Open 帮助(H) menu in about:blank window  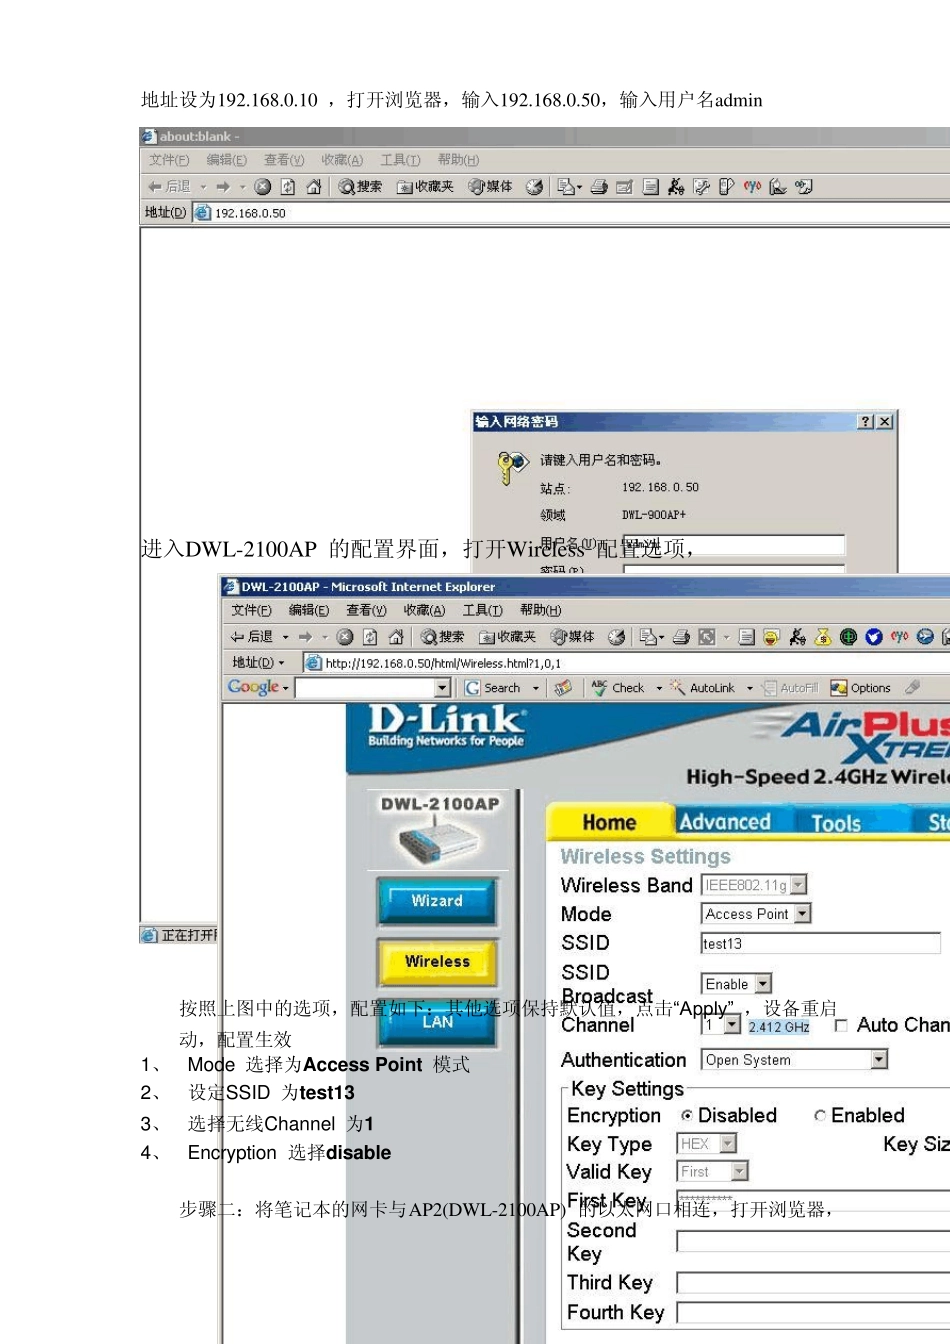click(458, 160)
